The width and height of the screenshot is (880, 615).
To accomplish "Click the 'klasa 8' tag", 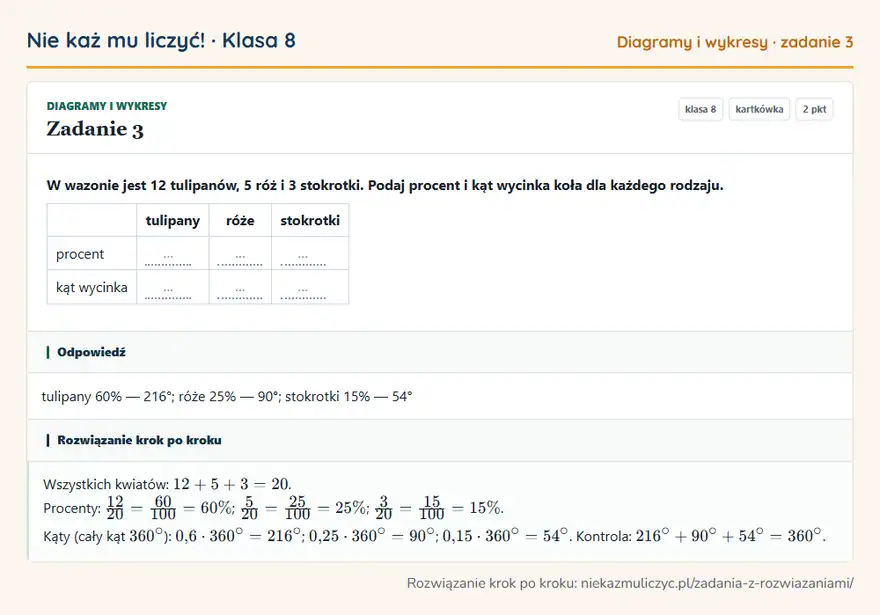I will point(700,109).
